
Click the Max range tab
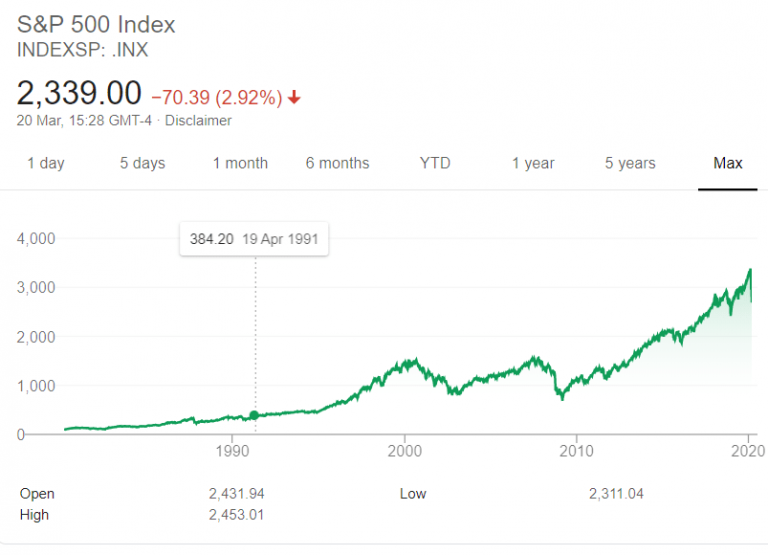pos(728,163)
